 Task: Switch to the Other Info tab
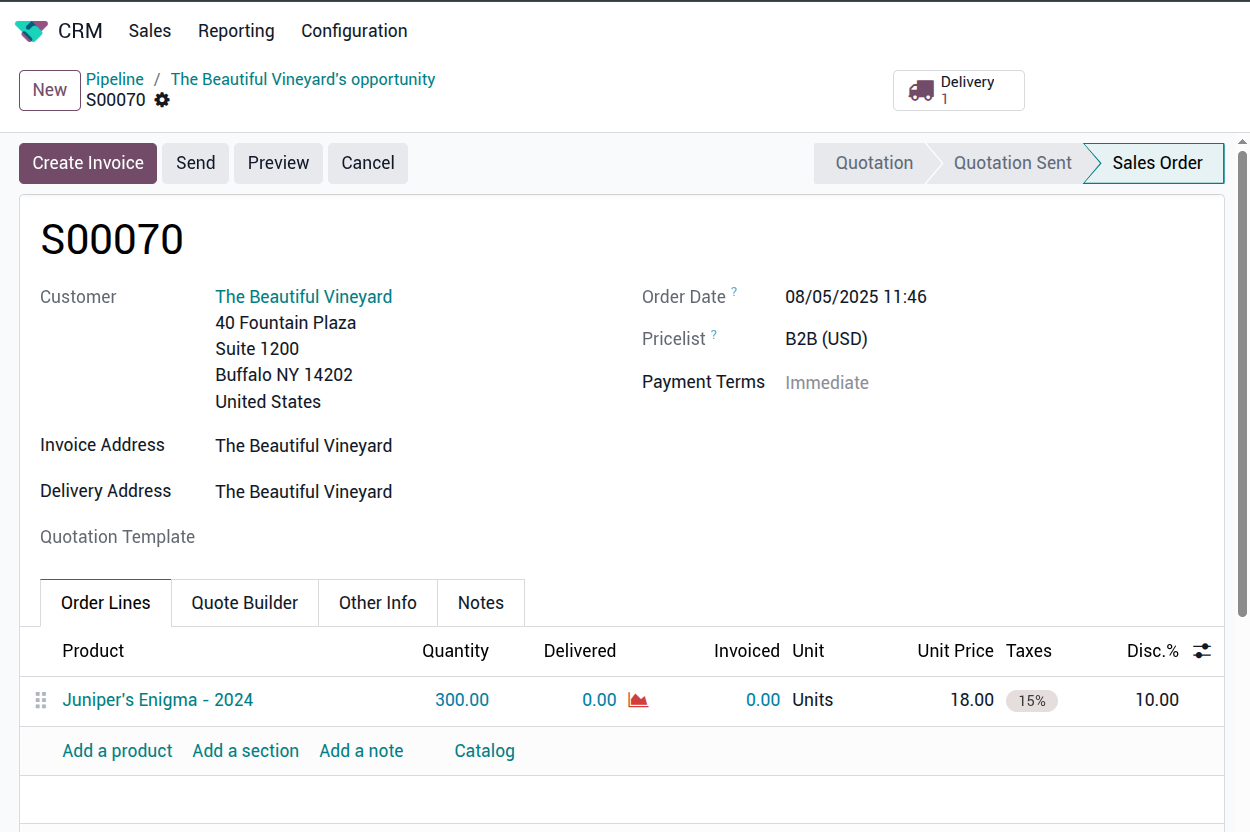[x=377, y=603]
